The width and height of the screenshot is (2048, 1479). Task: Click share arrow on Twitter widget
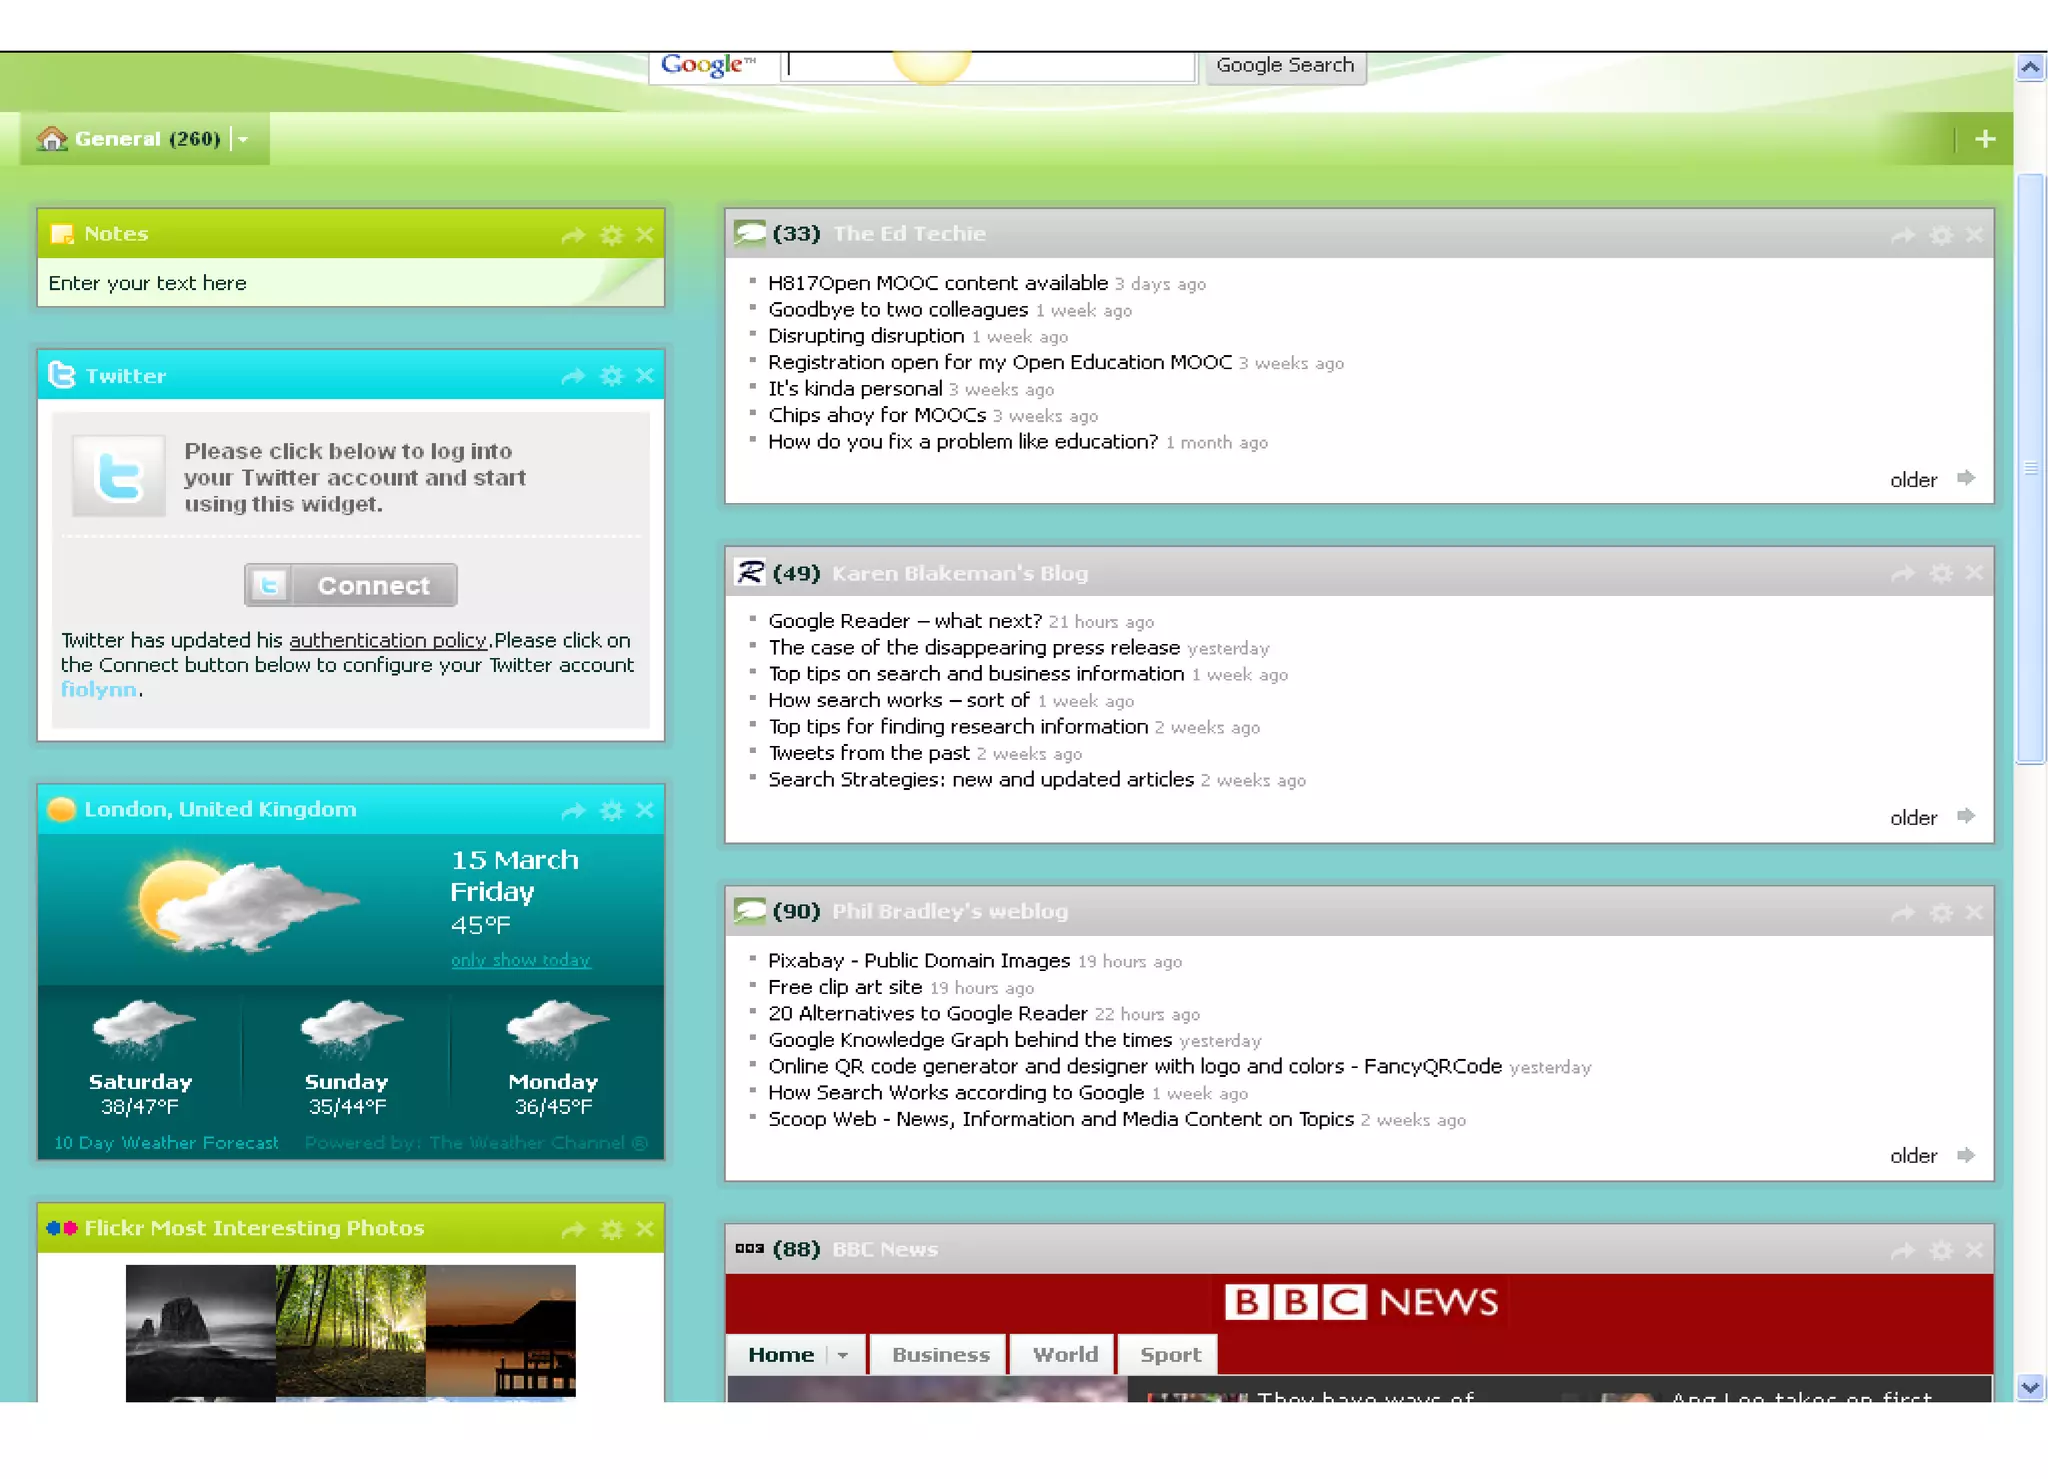(x=572, y=377)
